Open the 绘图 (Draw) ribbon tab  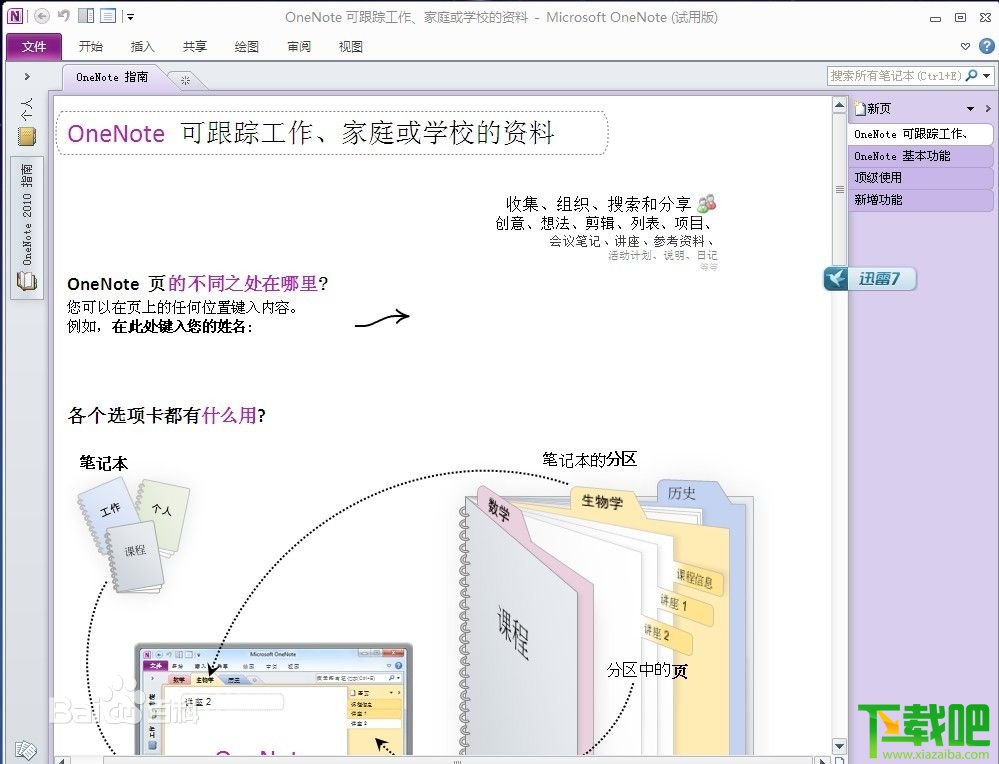pos(247,47)
